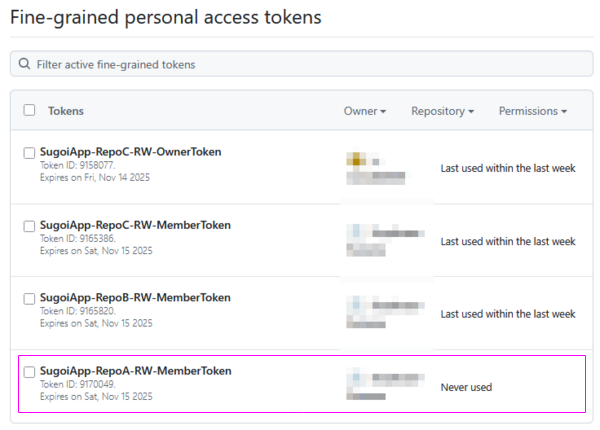Open the SugoiApp-RepoB-RW-MemberToken token link
Viewport: 600px width, 430px height.
134,298
